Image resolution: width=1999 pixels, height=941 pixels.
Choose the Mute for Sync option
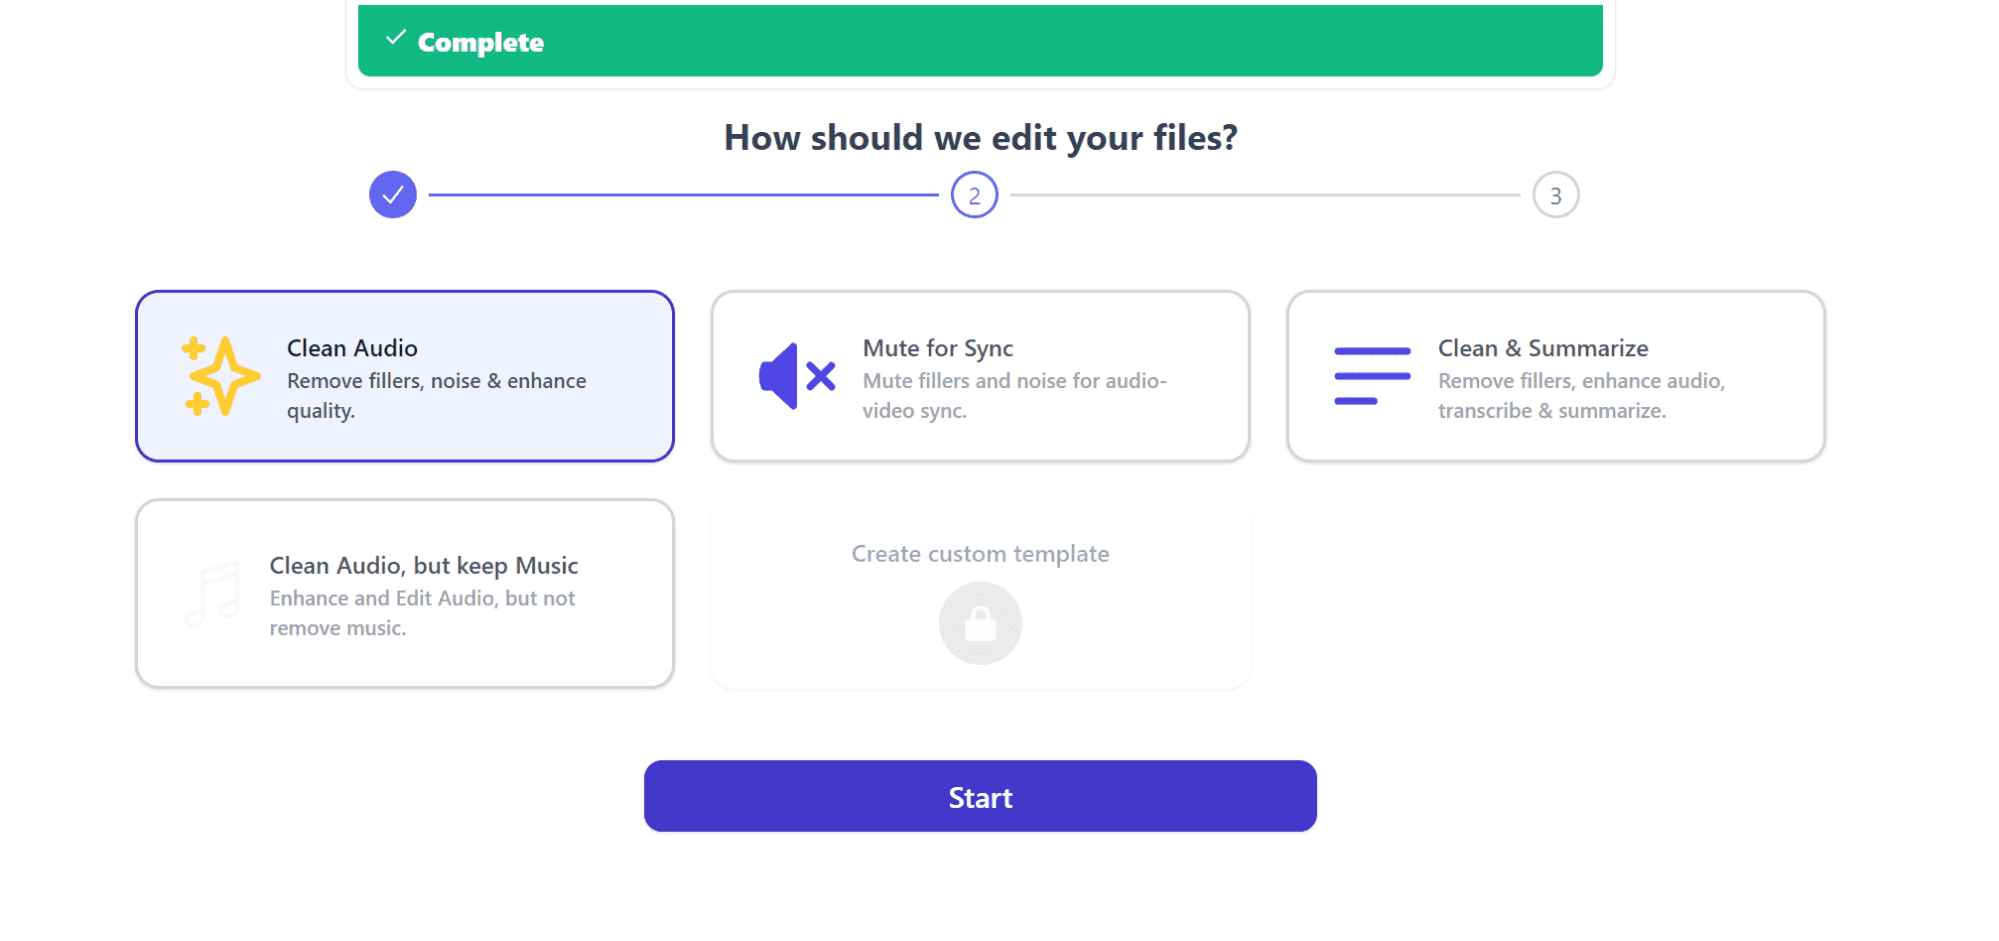click(980, 376)
